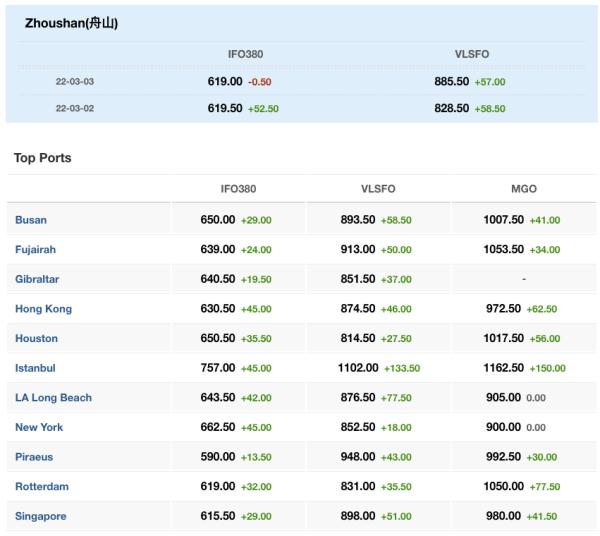
Task: Open the Houston port link
Action: (36, 338)
